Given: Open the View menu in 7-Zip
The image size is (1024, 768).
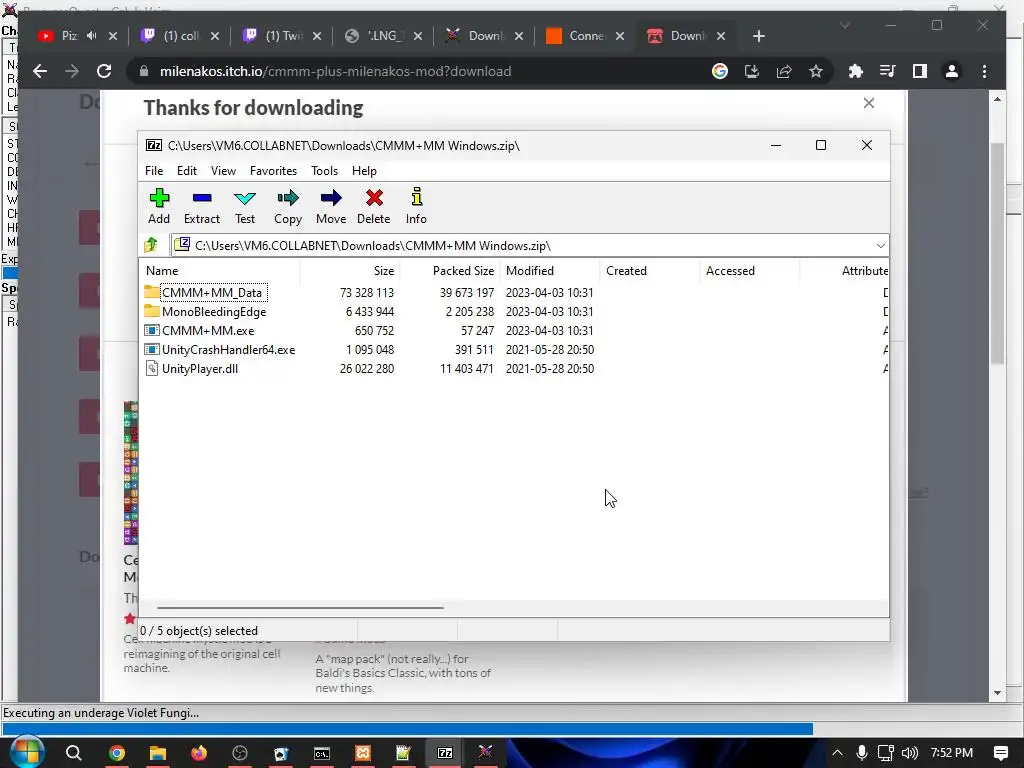Looking at the screenshot, I should (223, 170).
